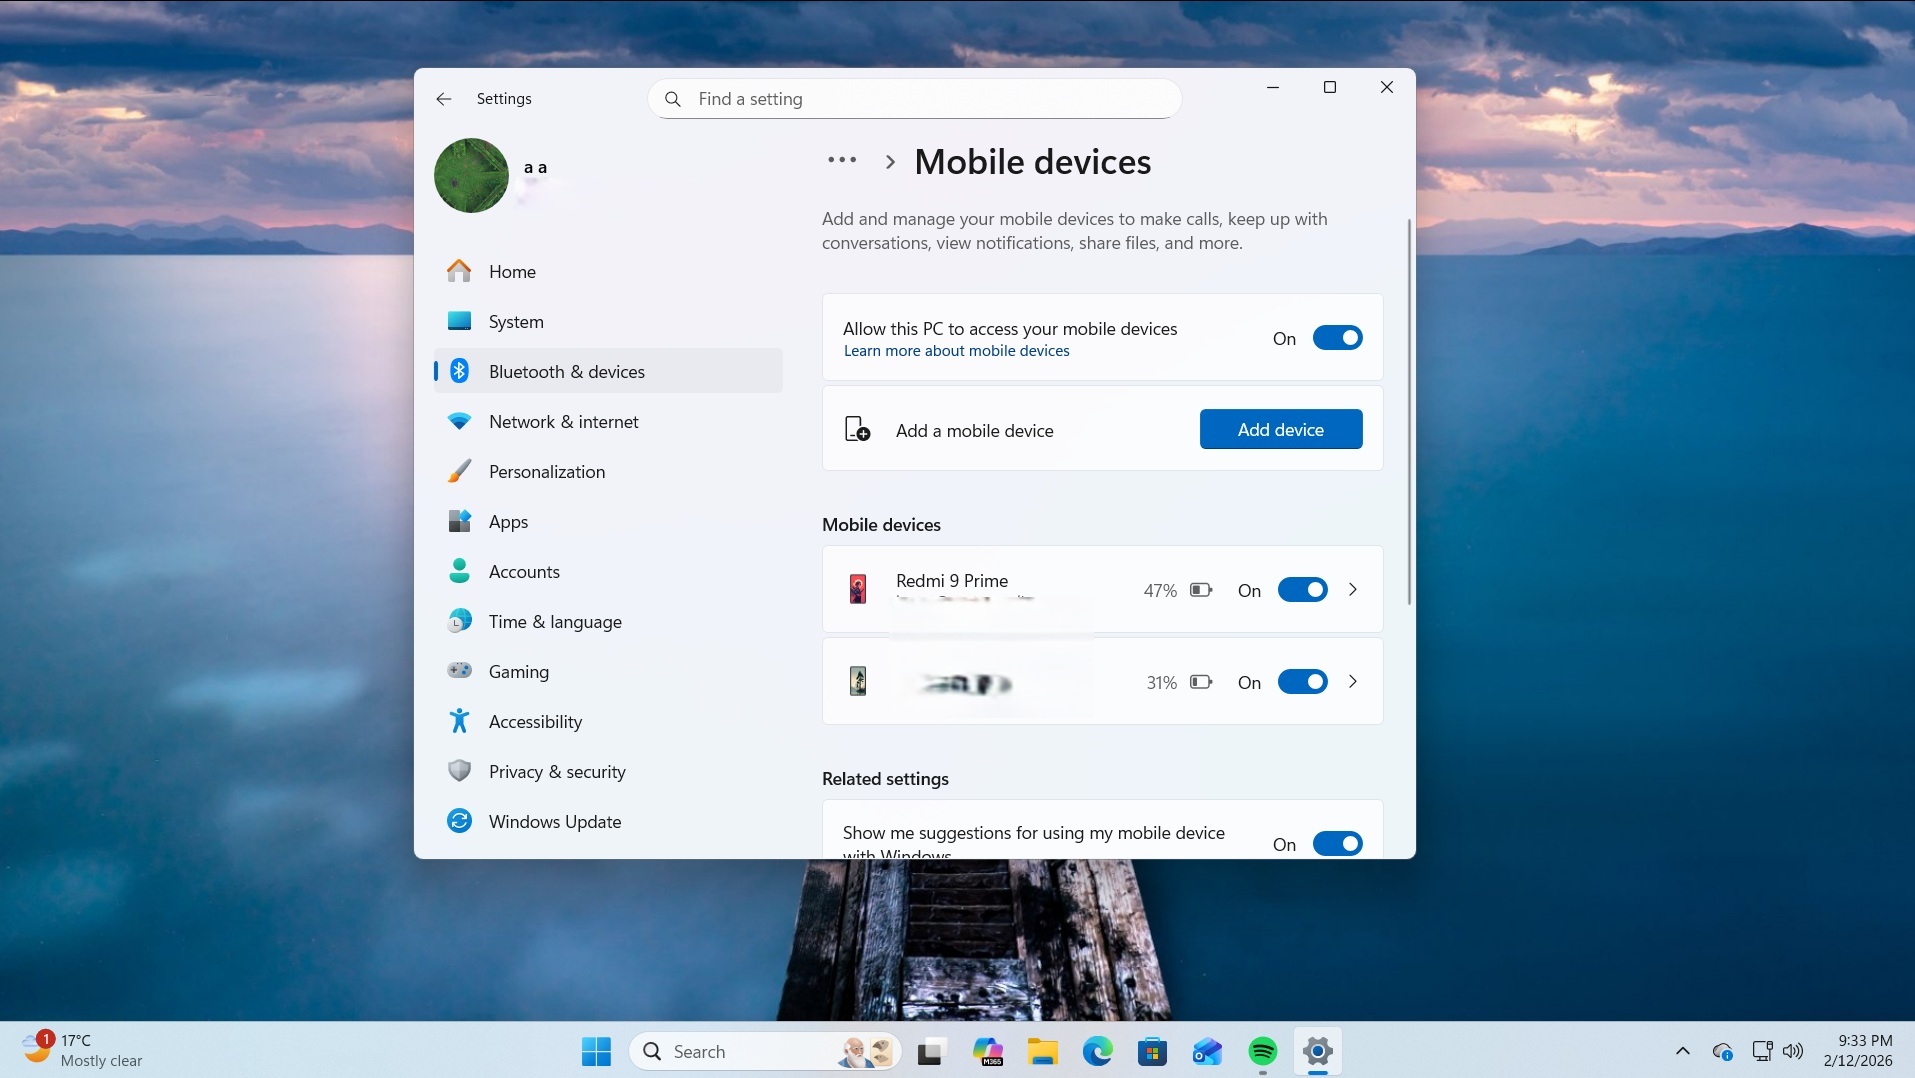The image size is (1915, 1078).
Task: Disable Allow this PC to access mobile devices
Action: pos(1337,338)
